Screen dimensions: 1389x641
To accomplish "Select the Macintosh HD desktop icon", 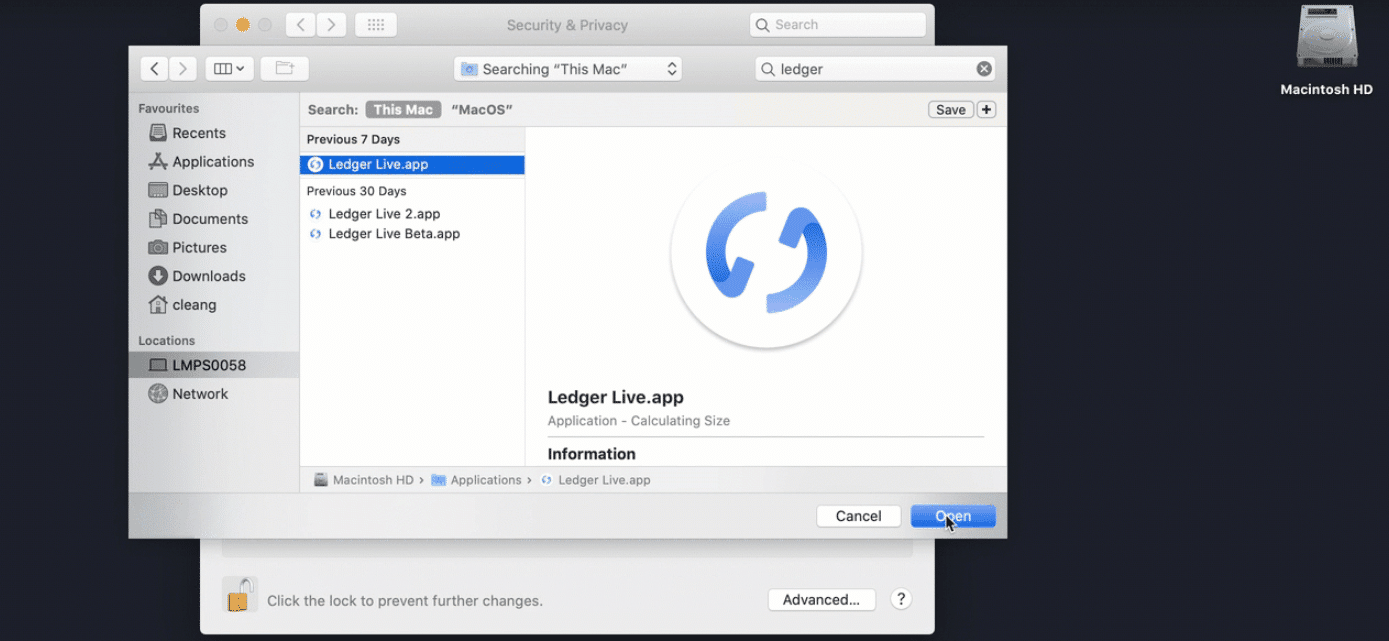I will point(1327,51).
